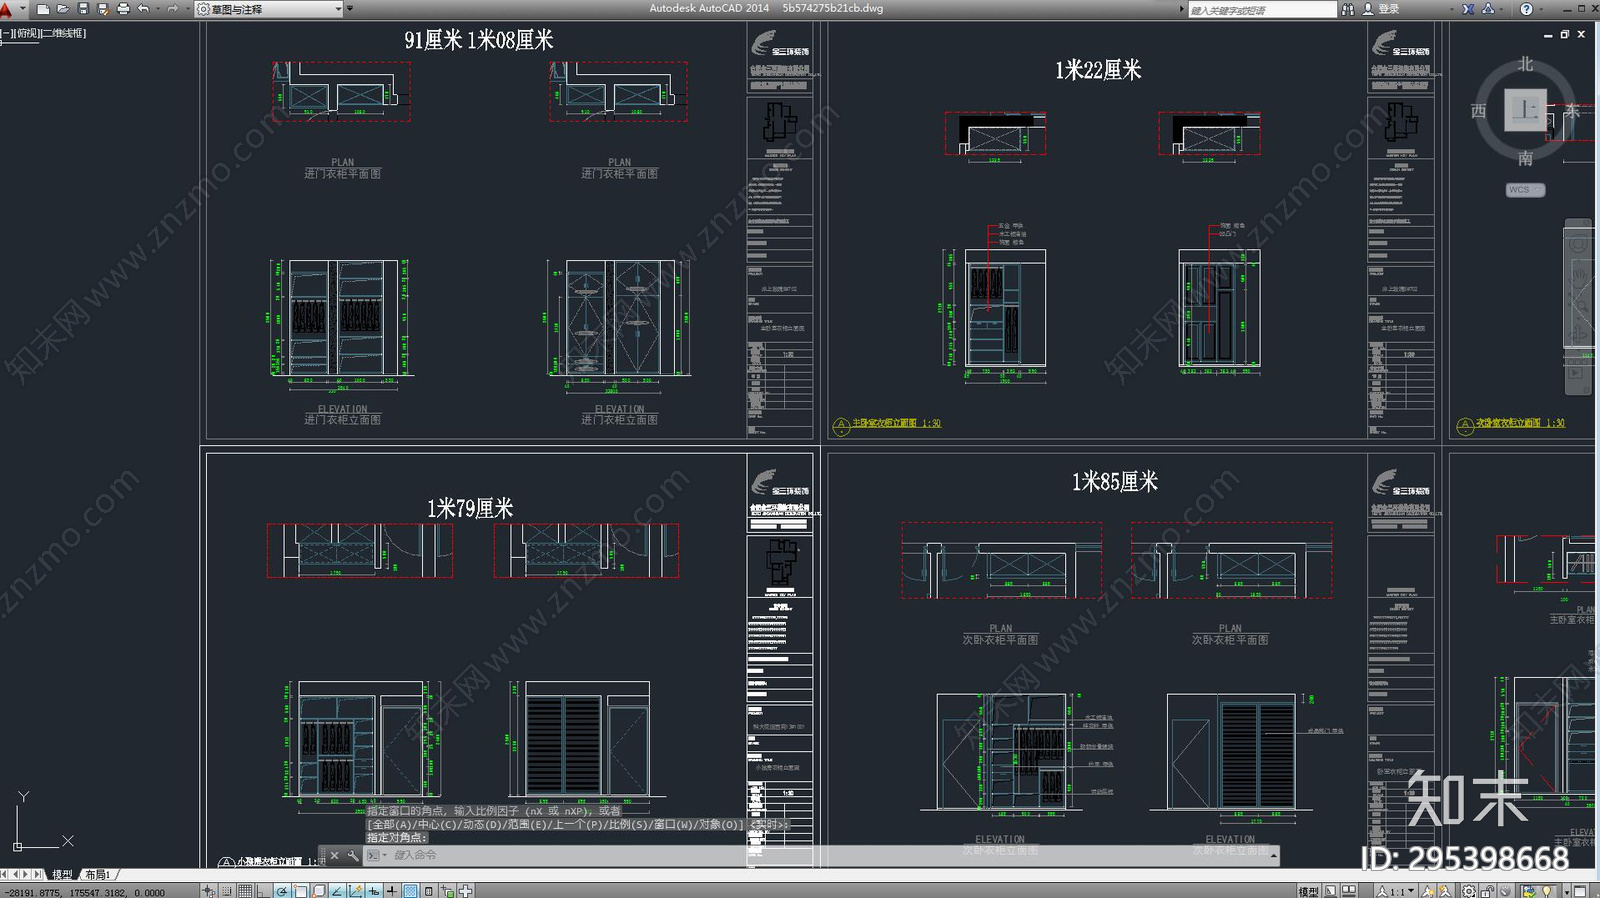The width and height of the screenshot is (1600, 898).
Task: Go to previous layout tab arrow
Action: 16,875
